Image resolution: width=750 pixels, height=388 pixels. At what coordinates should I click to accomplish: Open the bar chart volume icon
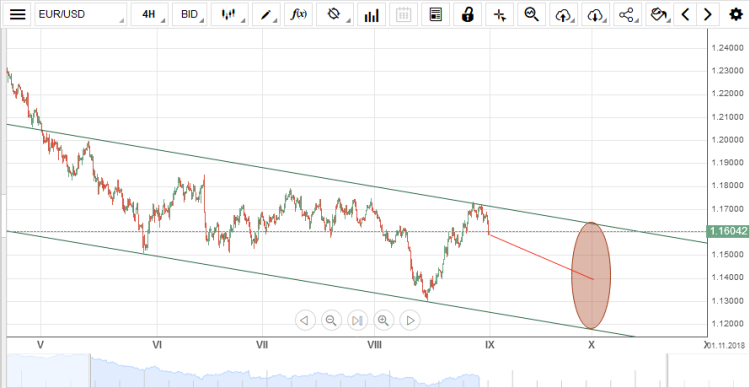[x=371, y=14]
